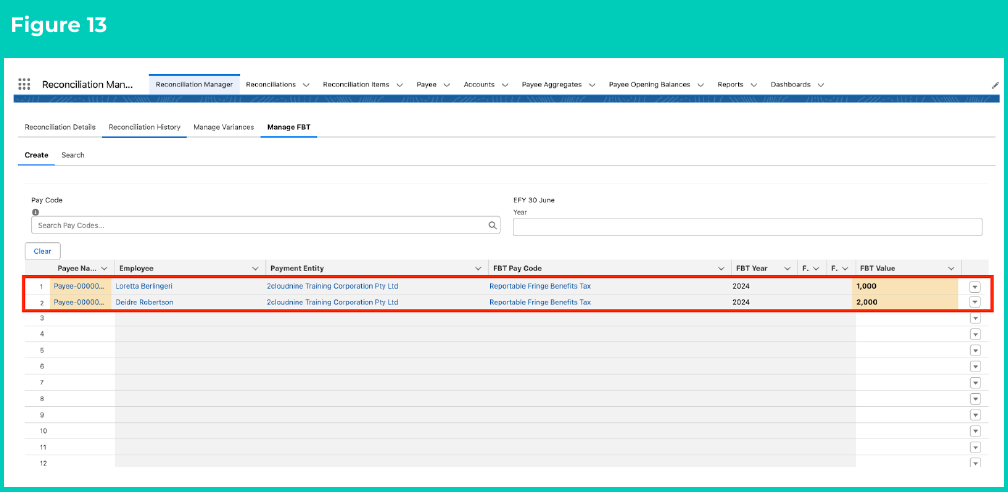
Task: Click FBT Value cell 1,000
Action: click(906, 286)
